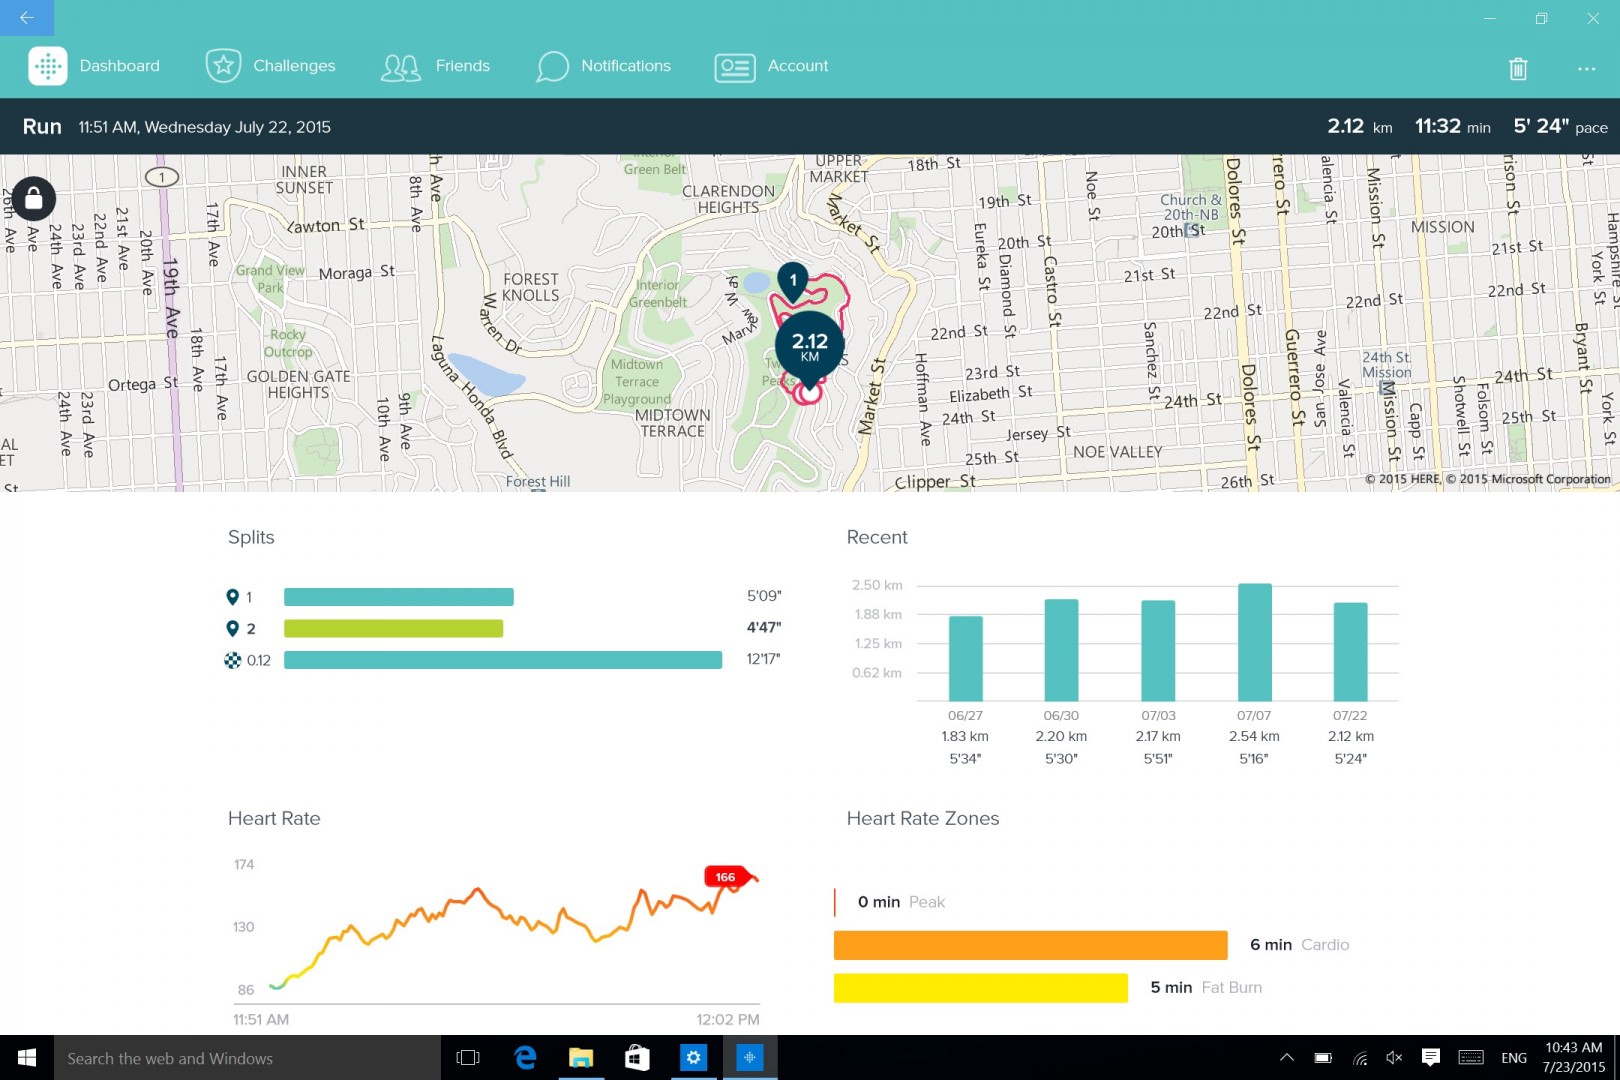Show hidden system tray icons
The image size is (1620, 1080).
(1287, 1058)
